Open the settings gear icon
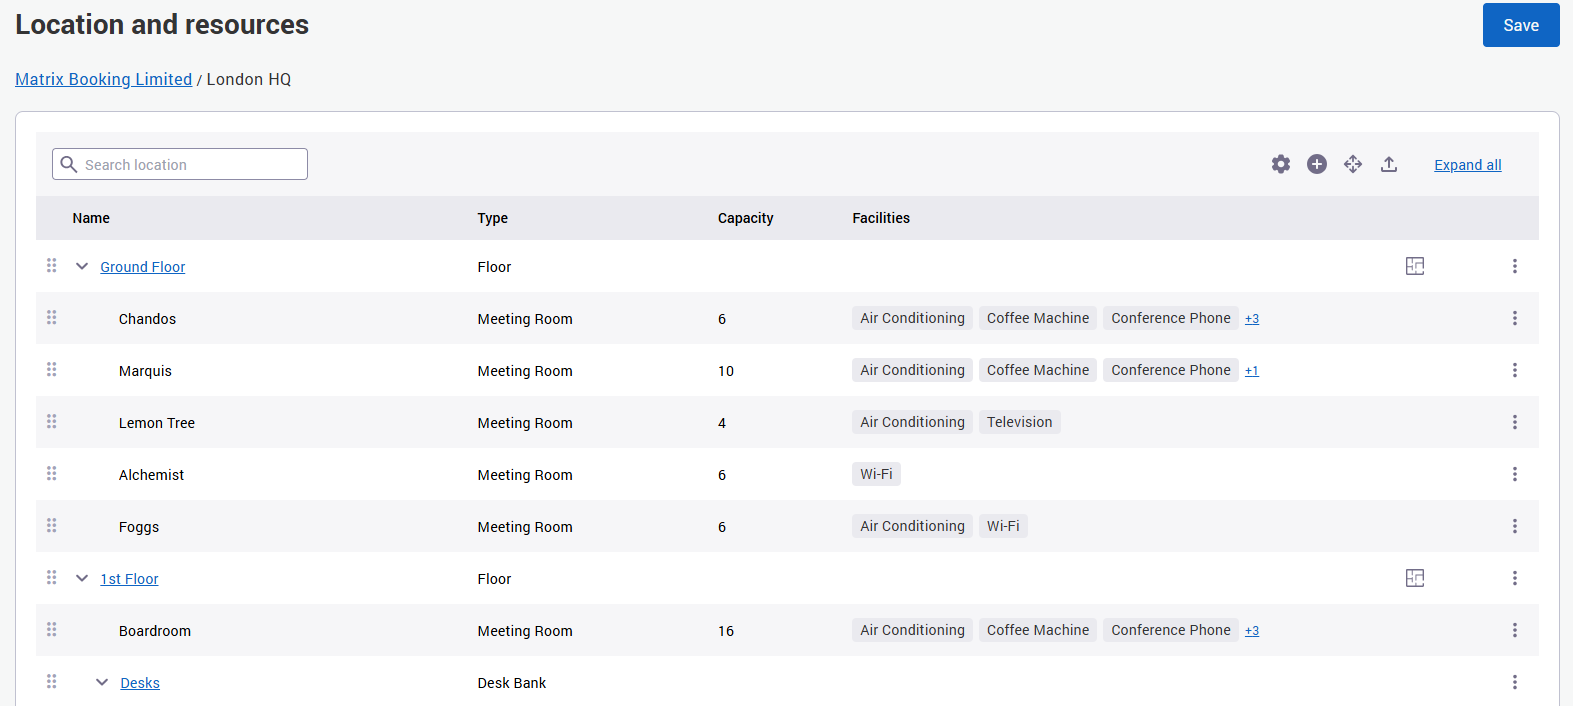Viewport: 1573px width, 706px height. point(1281,164)
